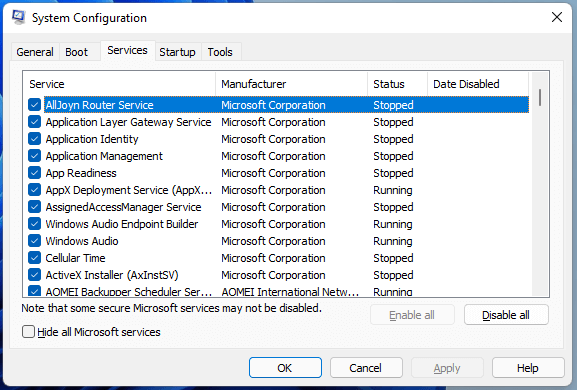
Task: Select the AppX Deployment Service entry
Action: 129,190
